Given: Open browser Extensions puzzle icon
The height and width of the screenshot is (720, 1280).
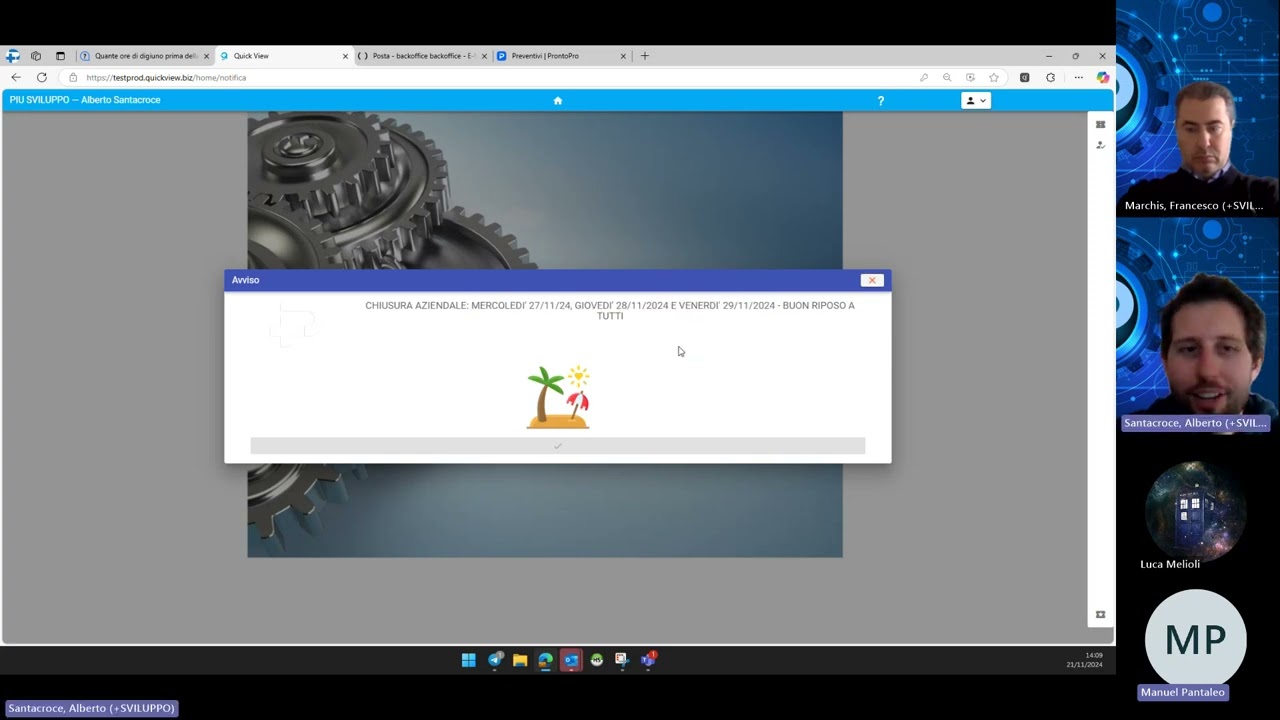Looking at the screenshot, I should 1050,77.
